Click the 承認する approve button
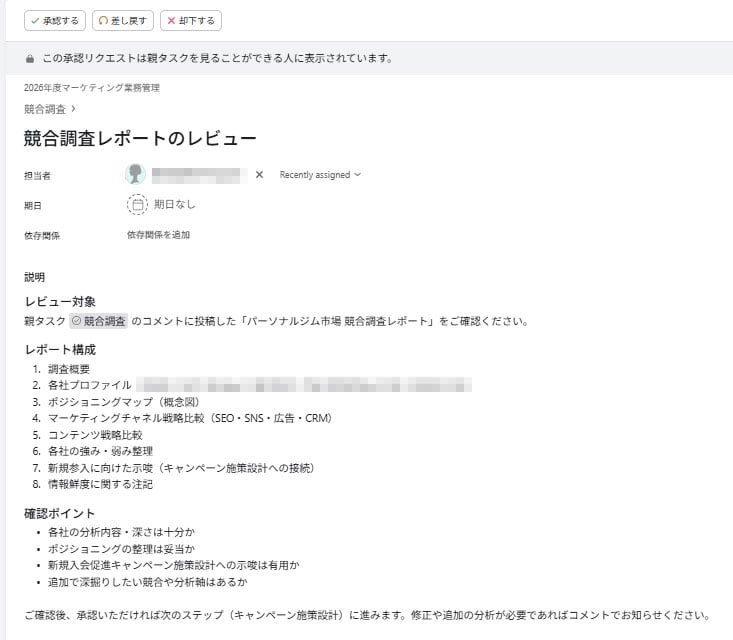733x640 pixels. 54,20
